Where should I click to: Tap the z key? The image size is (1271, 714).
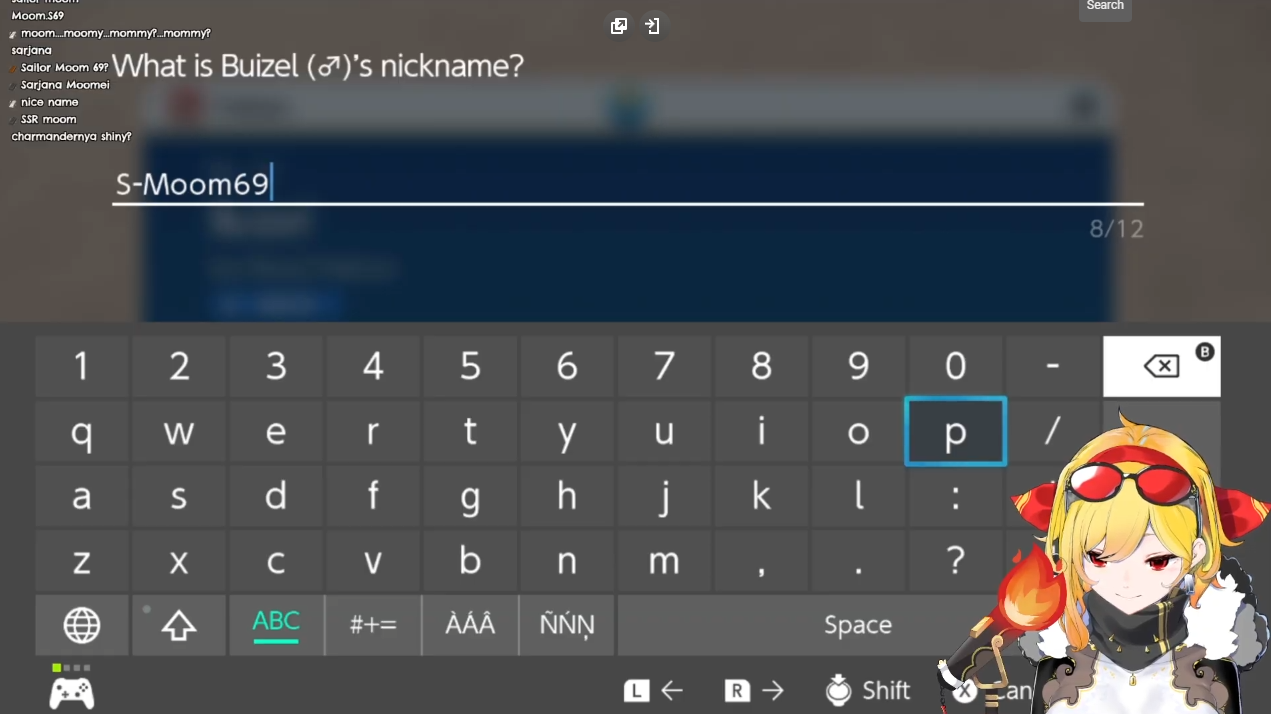(x=82, y=561)
